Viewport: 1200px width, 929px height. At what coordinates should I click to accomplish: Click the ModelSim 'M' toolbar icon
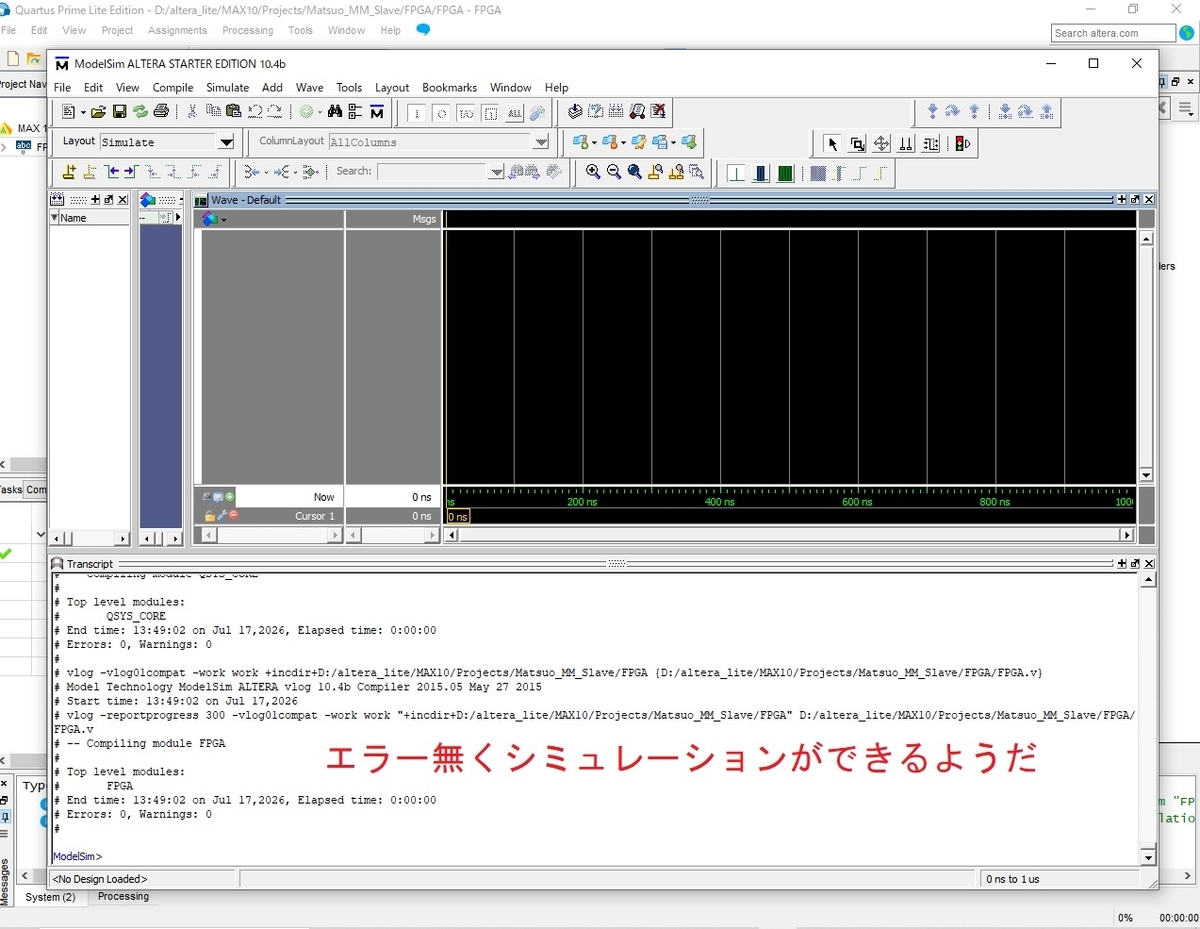(x=377, y=112)
